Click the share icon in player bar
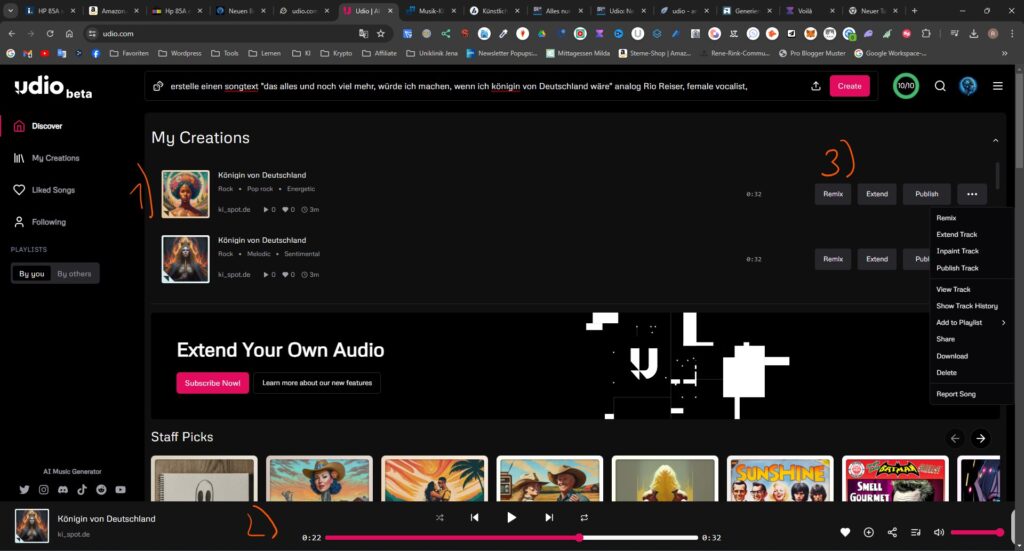Screen dimensions: 1024x551 (893, 532)
